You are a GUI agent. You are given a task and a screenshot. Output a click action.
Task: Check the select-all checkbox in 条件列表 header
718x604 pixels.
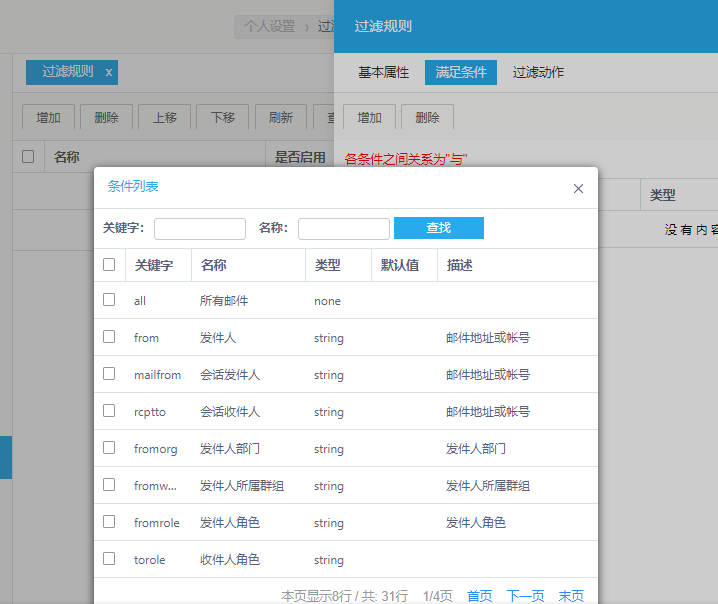click(109, 265)
